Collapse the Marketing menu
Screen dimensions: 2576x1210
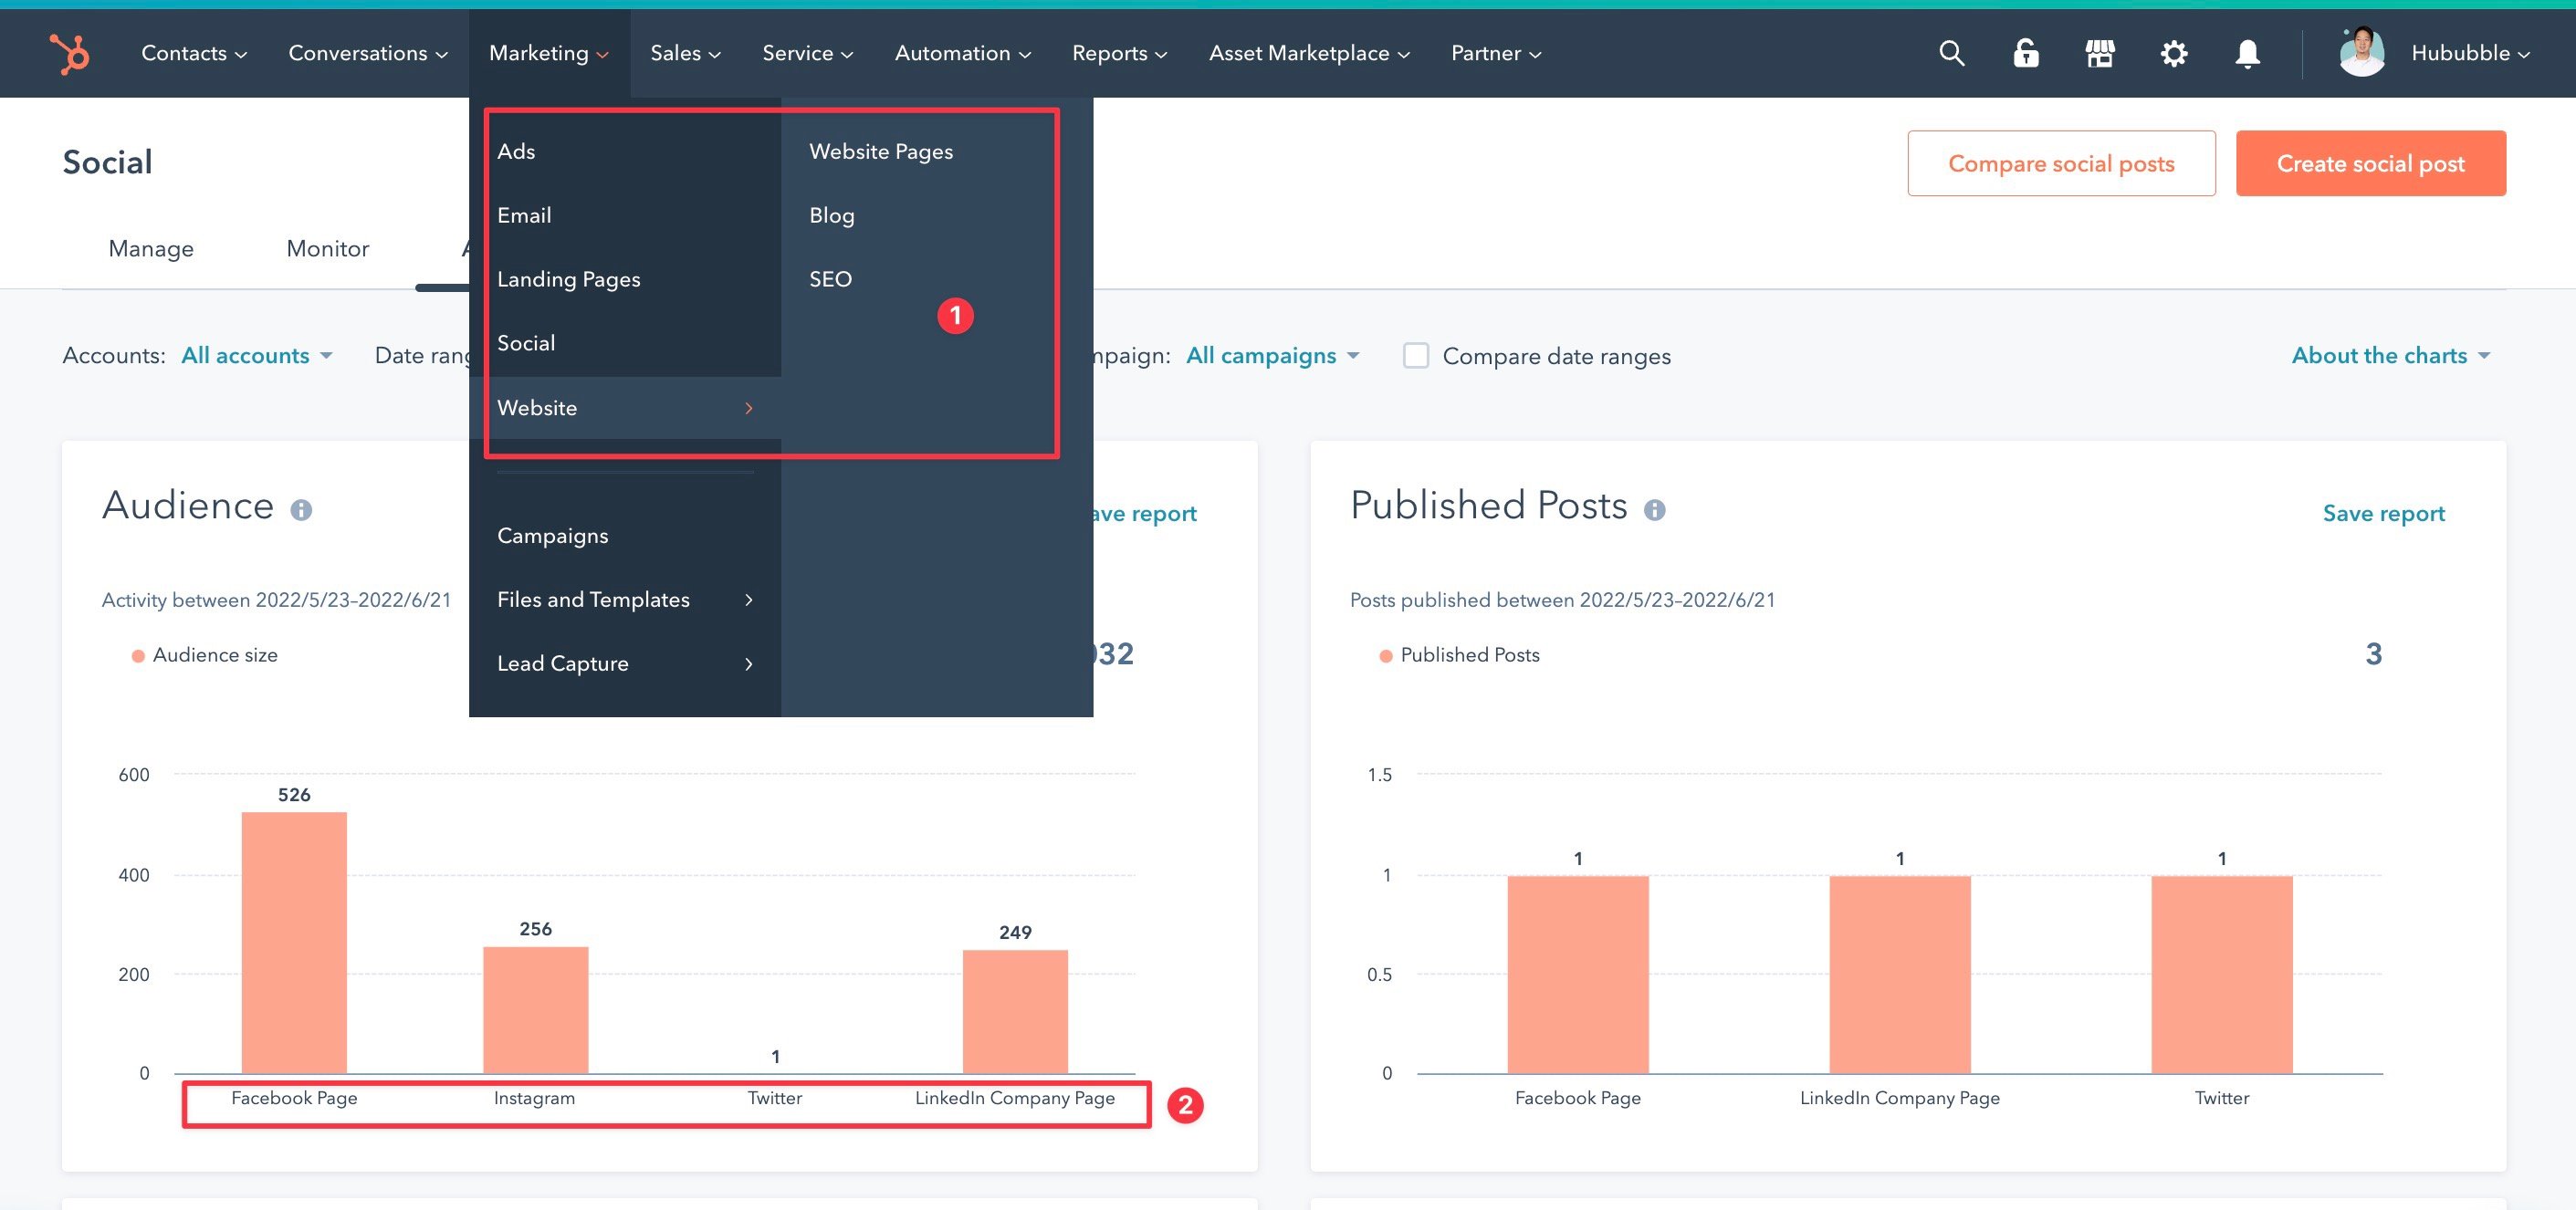click(x=549, y=53)
